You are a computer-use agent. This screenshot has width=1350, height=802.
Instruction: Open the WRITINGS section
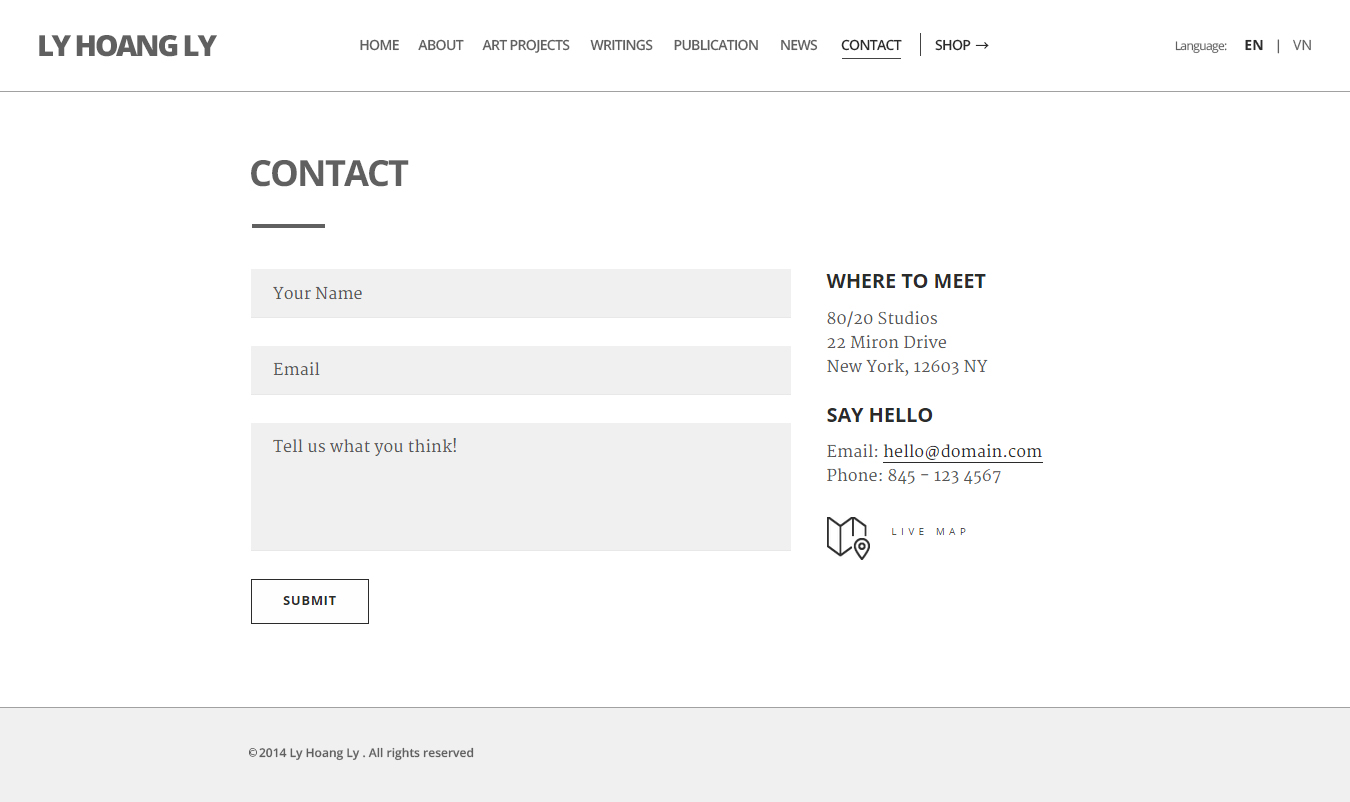[x=621, y=45]
